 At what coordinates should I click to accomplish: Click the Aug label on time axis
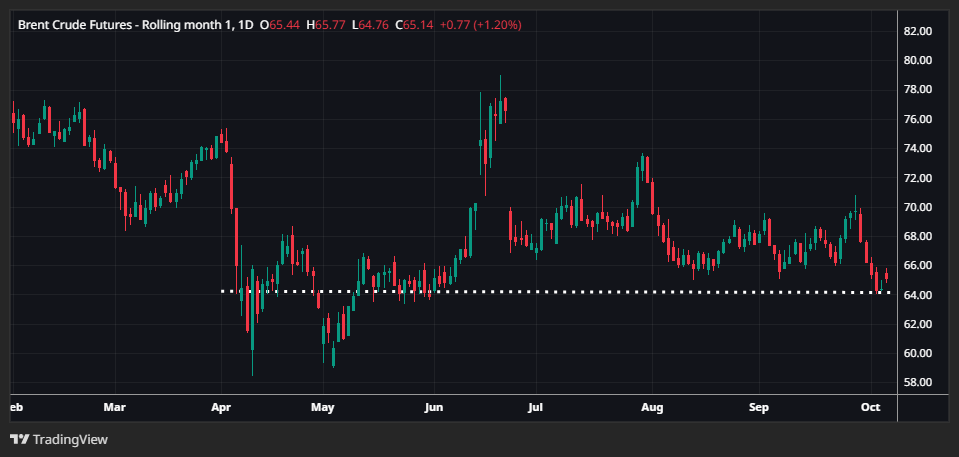coord(651,408)
